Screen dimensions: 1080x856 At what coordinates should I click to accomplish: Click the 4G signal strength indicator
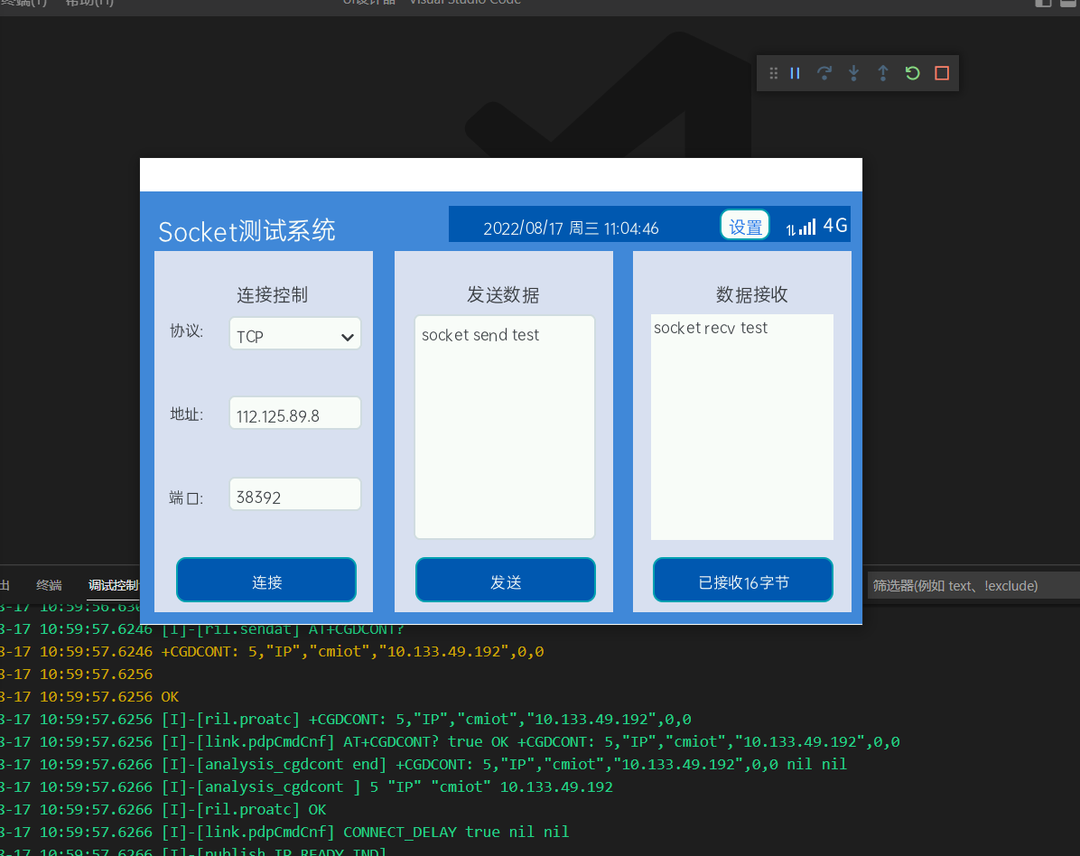tap(817, 226)
